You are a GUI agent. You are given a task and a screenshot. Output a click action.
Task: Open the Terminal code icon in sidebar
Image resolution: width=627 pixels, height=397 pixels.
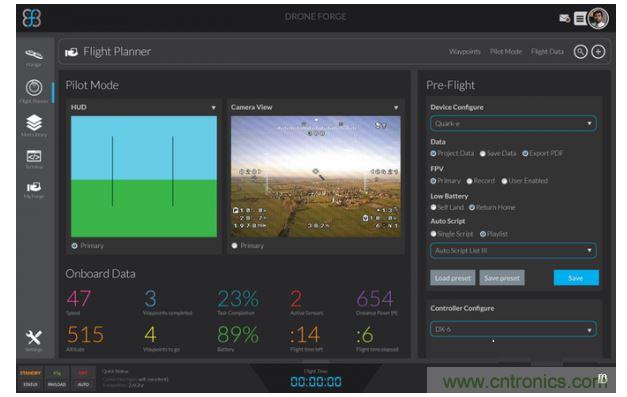34,156
